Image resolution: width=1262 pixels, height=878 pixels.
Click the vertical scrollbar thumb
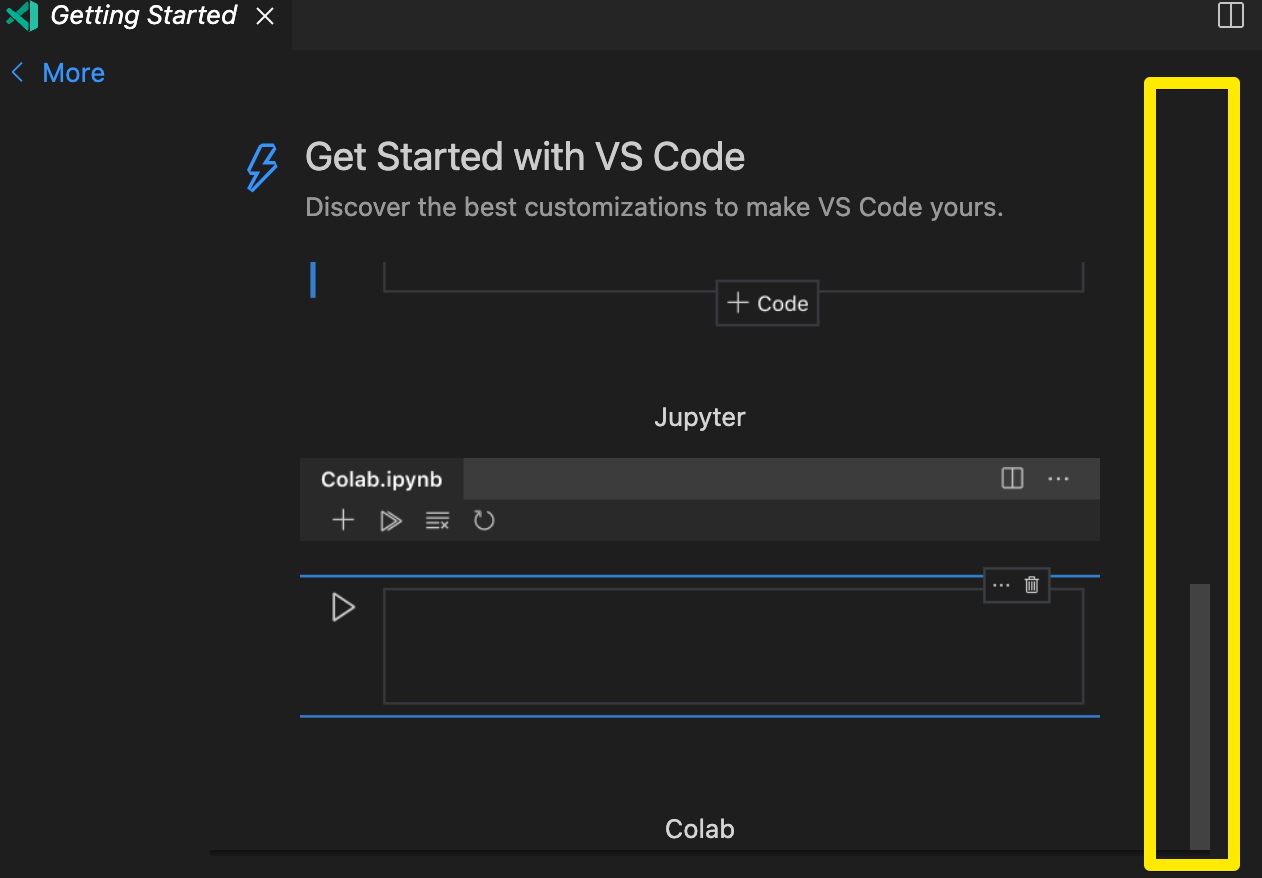tap(1200, 717)
